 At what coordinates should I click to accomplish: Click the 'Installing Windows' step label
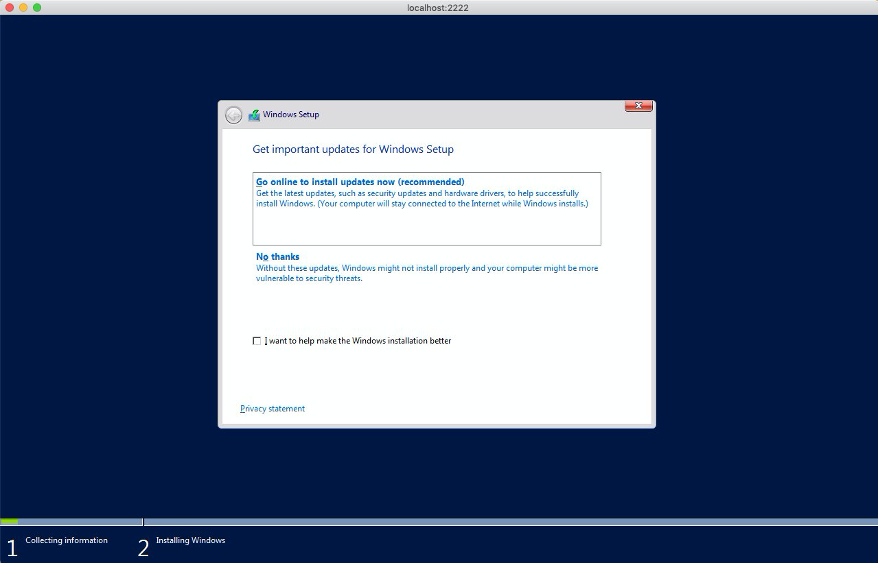coord(191,540)
